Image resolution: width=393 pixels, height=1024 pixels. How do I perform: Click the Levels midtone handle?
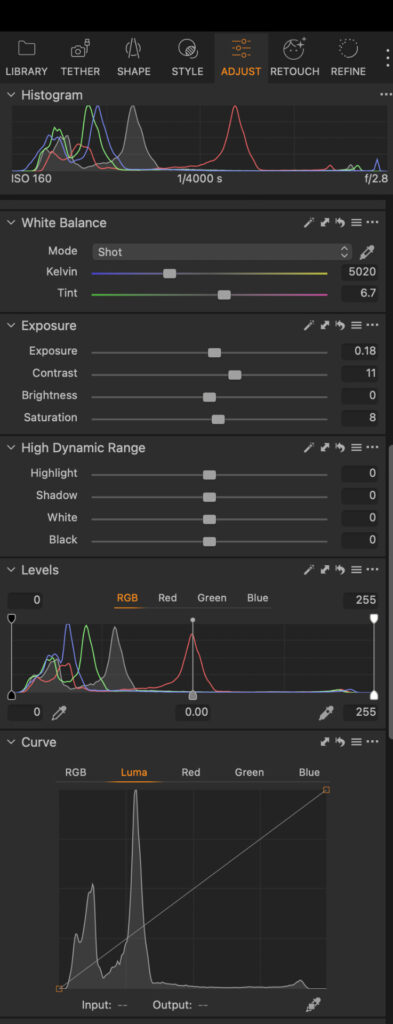click(193, 696)
